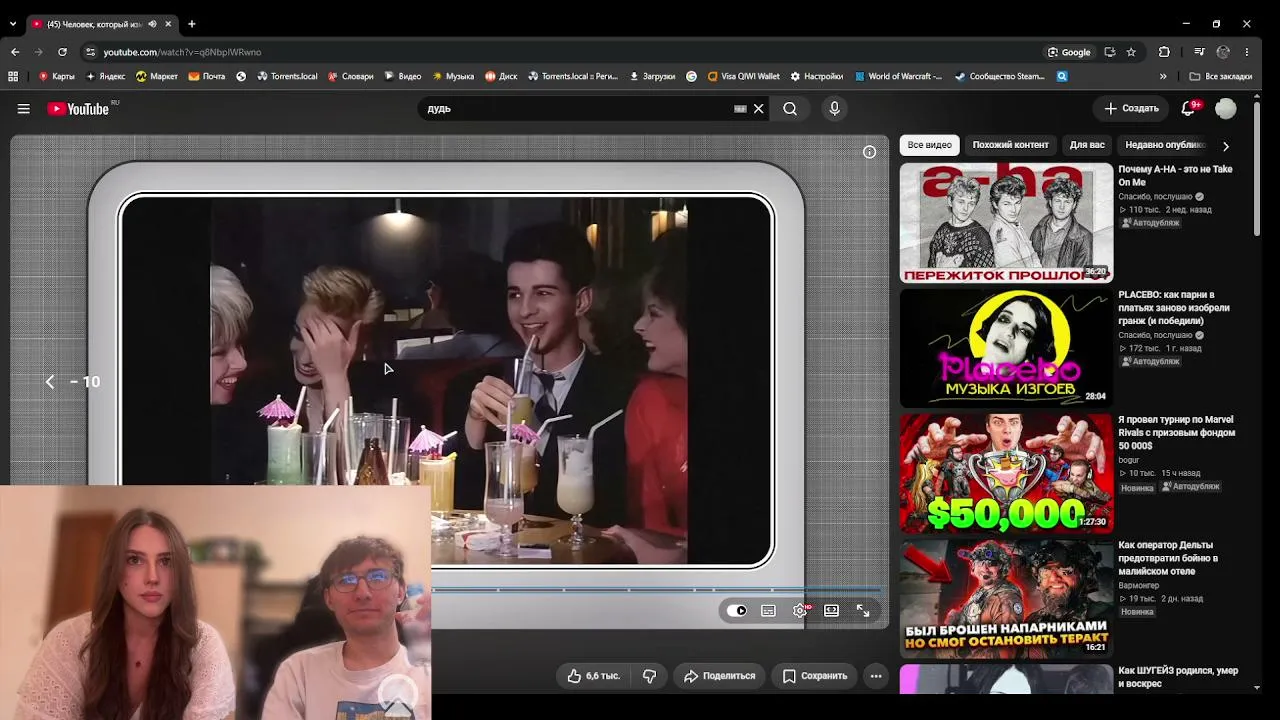
Task: Close the current YouTube tab
Action: click(168, 24)
